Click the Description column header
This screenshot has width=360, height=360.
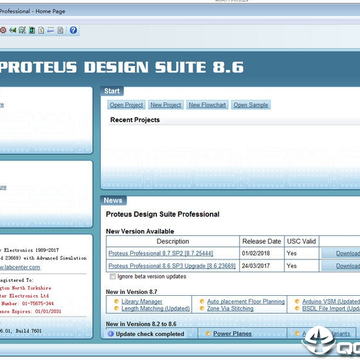[173, 241]
